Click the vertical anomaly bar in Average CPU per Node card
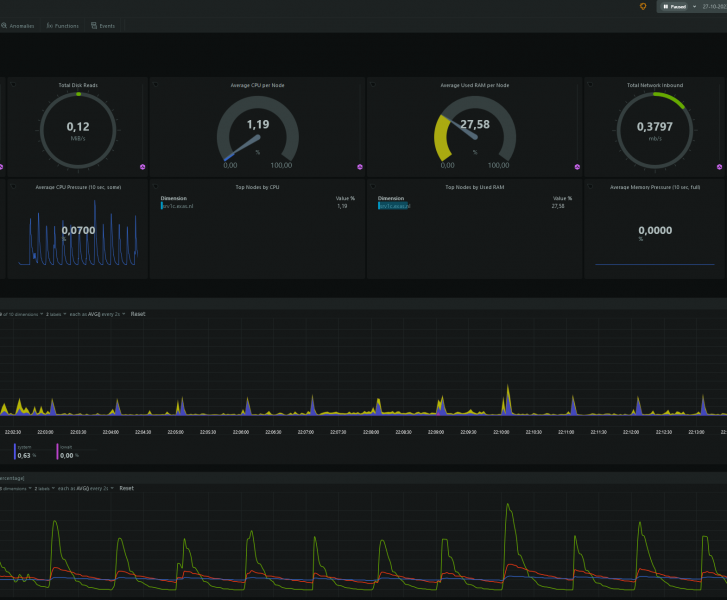Viewport: 727px width, 600px height. pos(360,123)
